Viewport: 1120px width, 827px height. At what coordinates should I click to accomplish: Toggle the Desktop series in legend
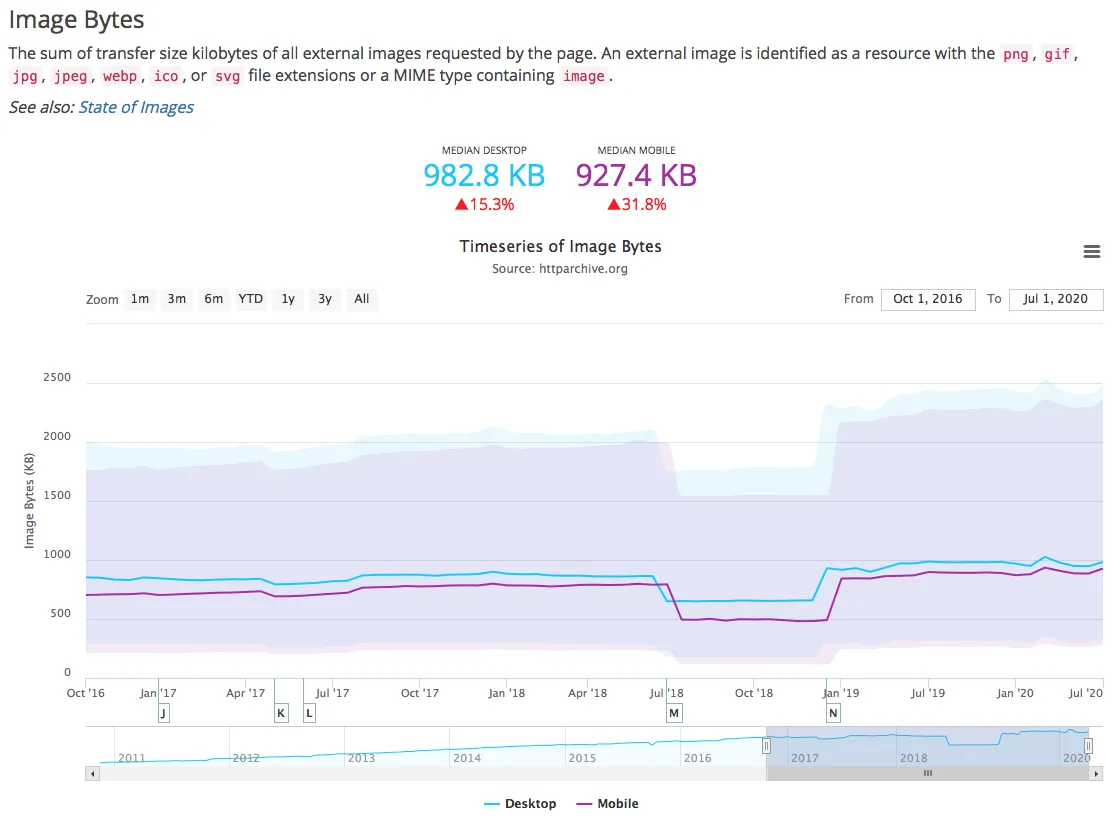coord(520,803)
